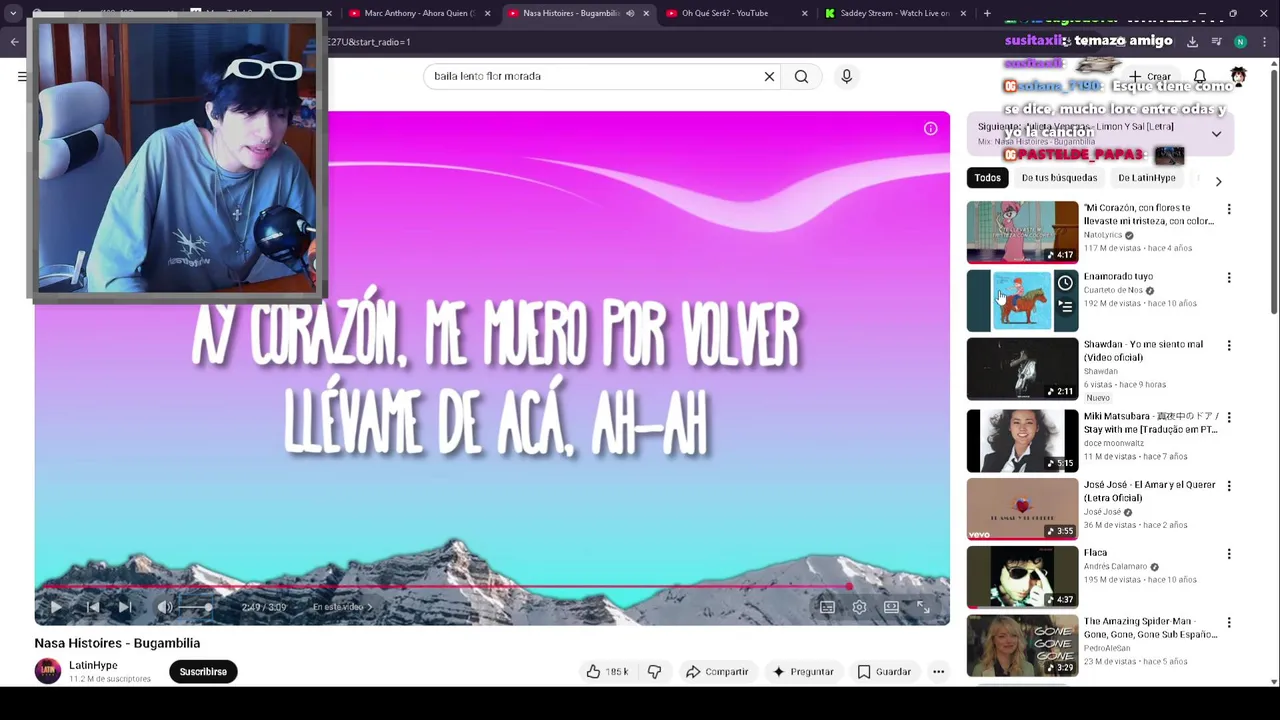Dislike the video with thumbs down
1280x720 pixels.
[x=654, y=672]
